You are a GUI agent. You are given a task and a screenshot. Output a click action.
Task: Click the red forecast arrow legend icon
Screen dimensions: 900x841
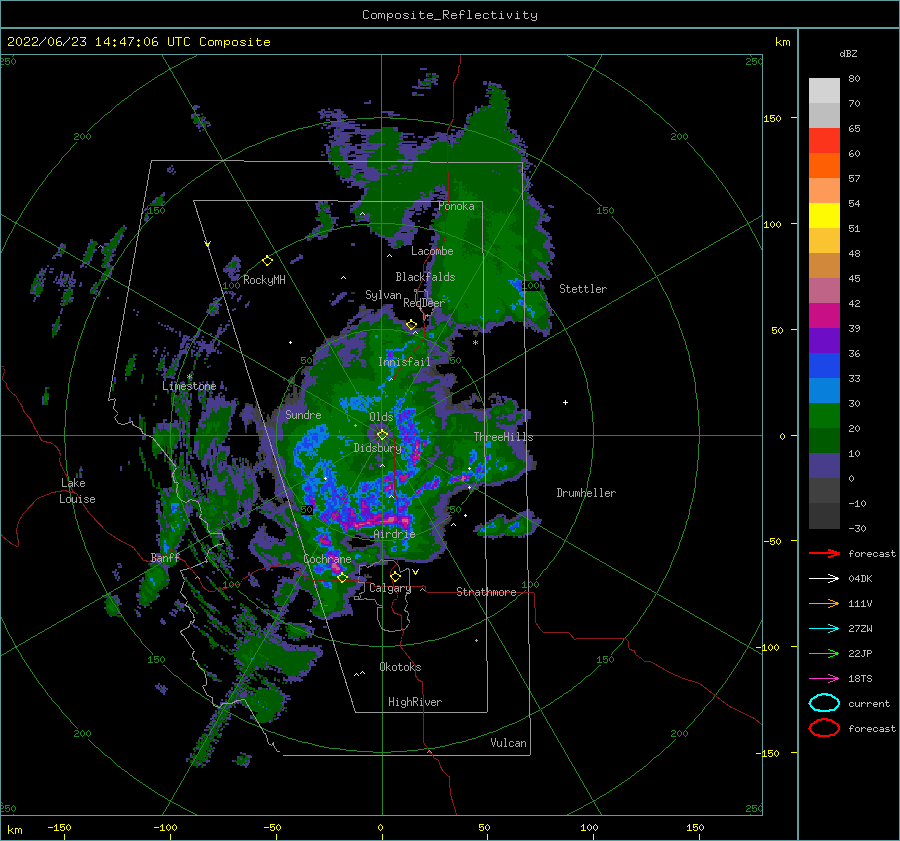coord(824,553)
